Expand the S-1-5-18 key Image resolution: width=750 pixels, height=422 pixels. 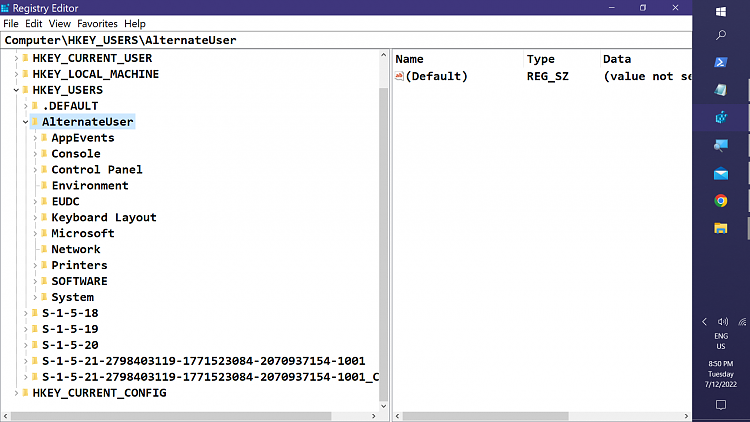pos(25,313)
